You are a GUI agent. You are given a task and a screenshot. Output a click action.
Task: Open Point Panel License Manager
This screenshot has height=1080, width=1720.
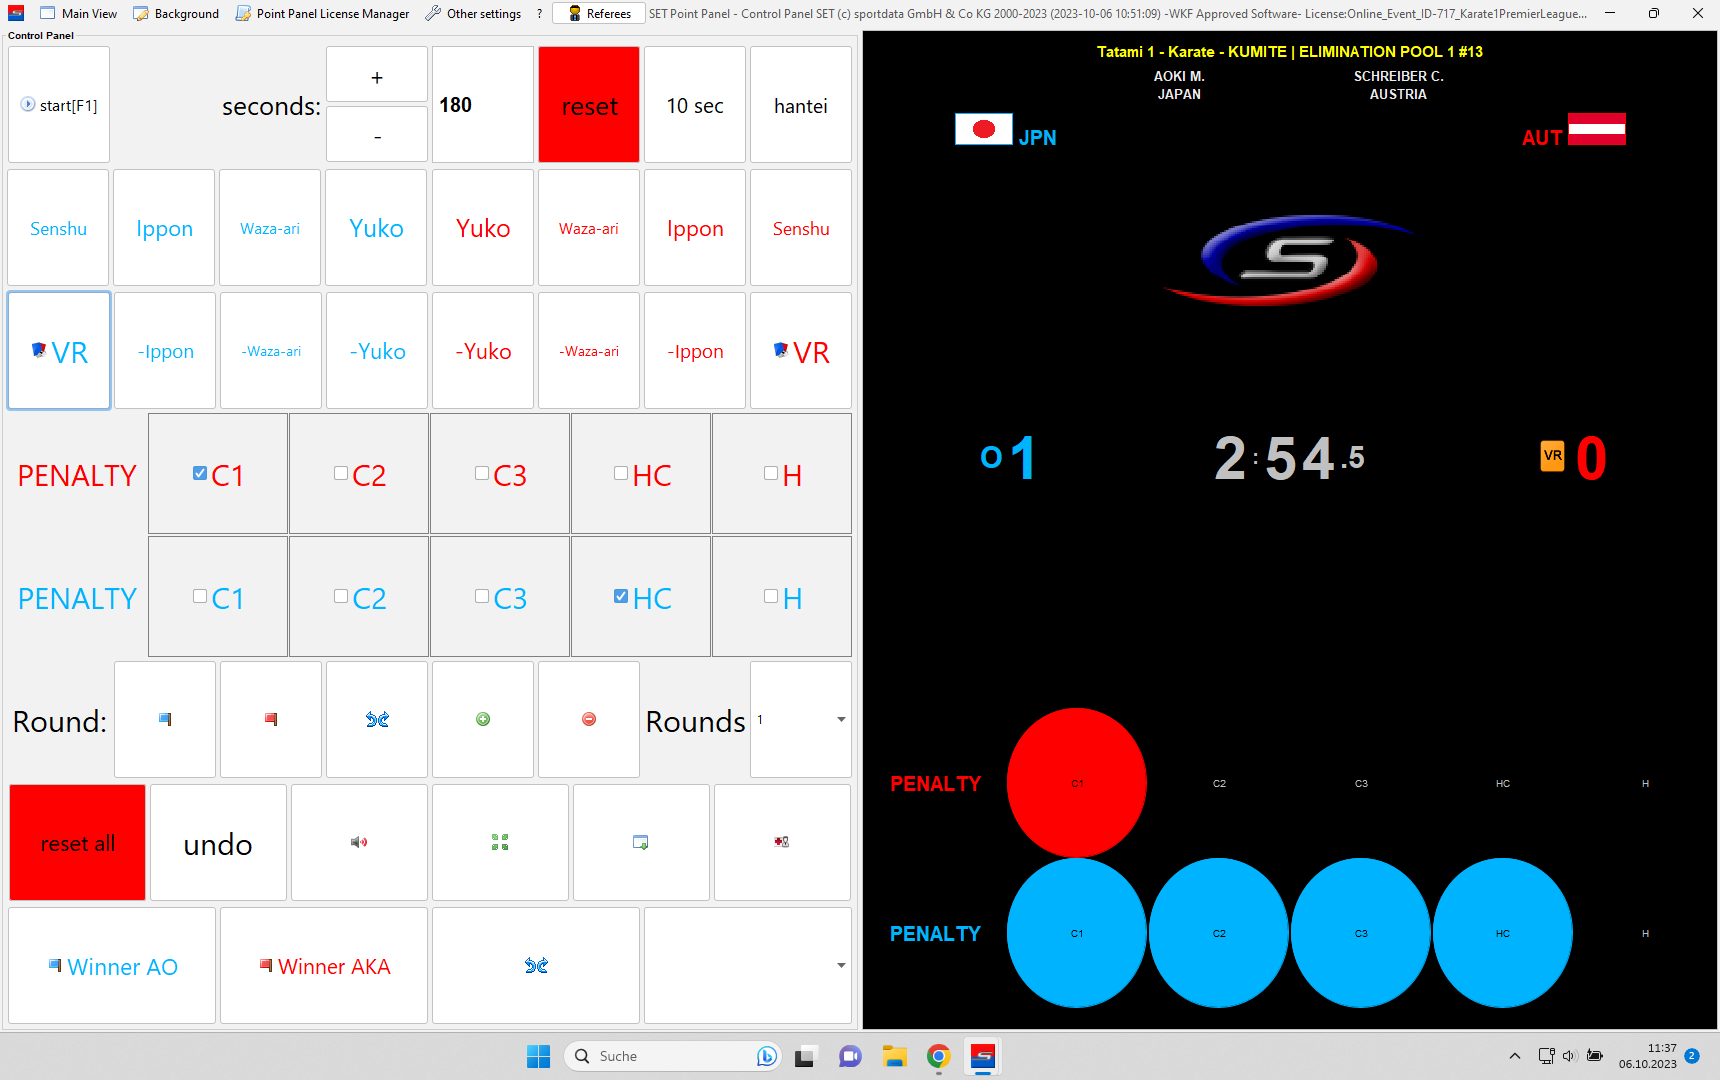[x=323, y=13]
